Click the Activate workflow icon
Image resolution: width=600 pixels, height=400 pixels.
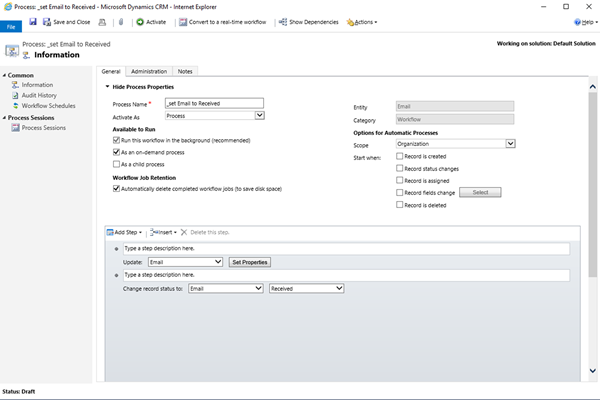(139, 21)
